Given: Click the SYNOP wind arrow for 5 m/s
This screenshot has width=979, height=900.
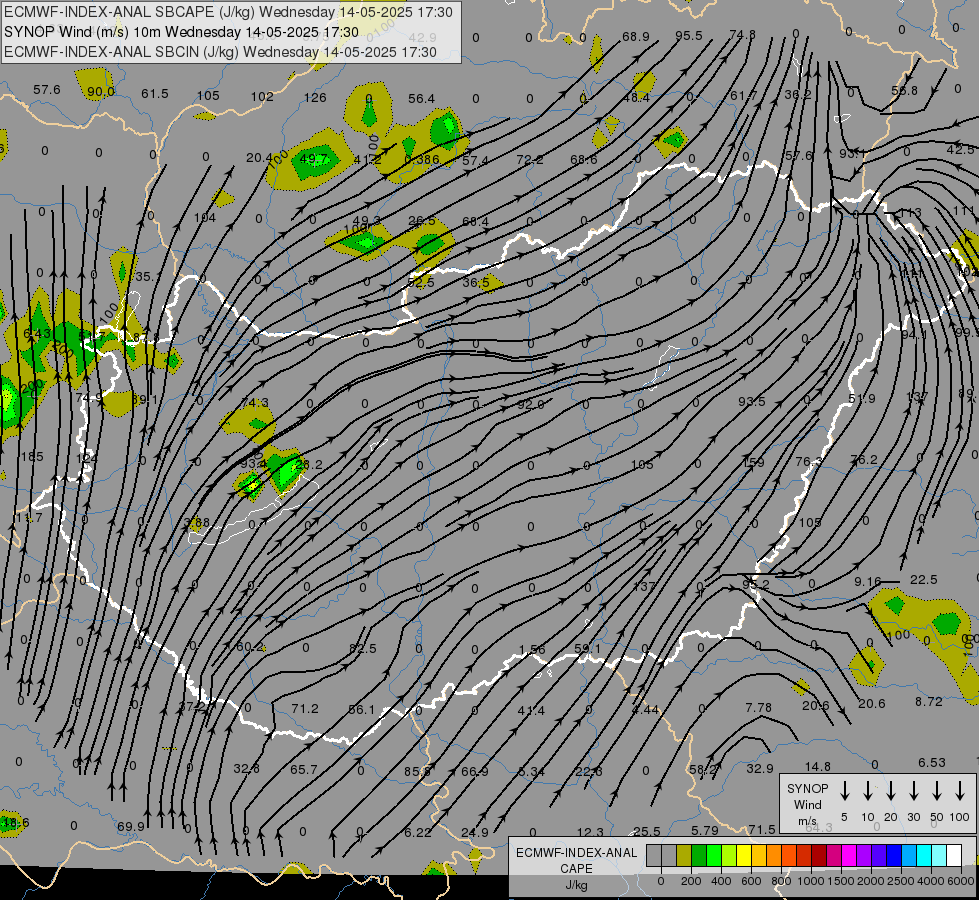Looking at the screenshot, I should [844, 791].
